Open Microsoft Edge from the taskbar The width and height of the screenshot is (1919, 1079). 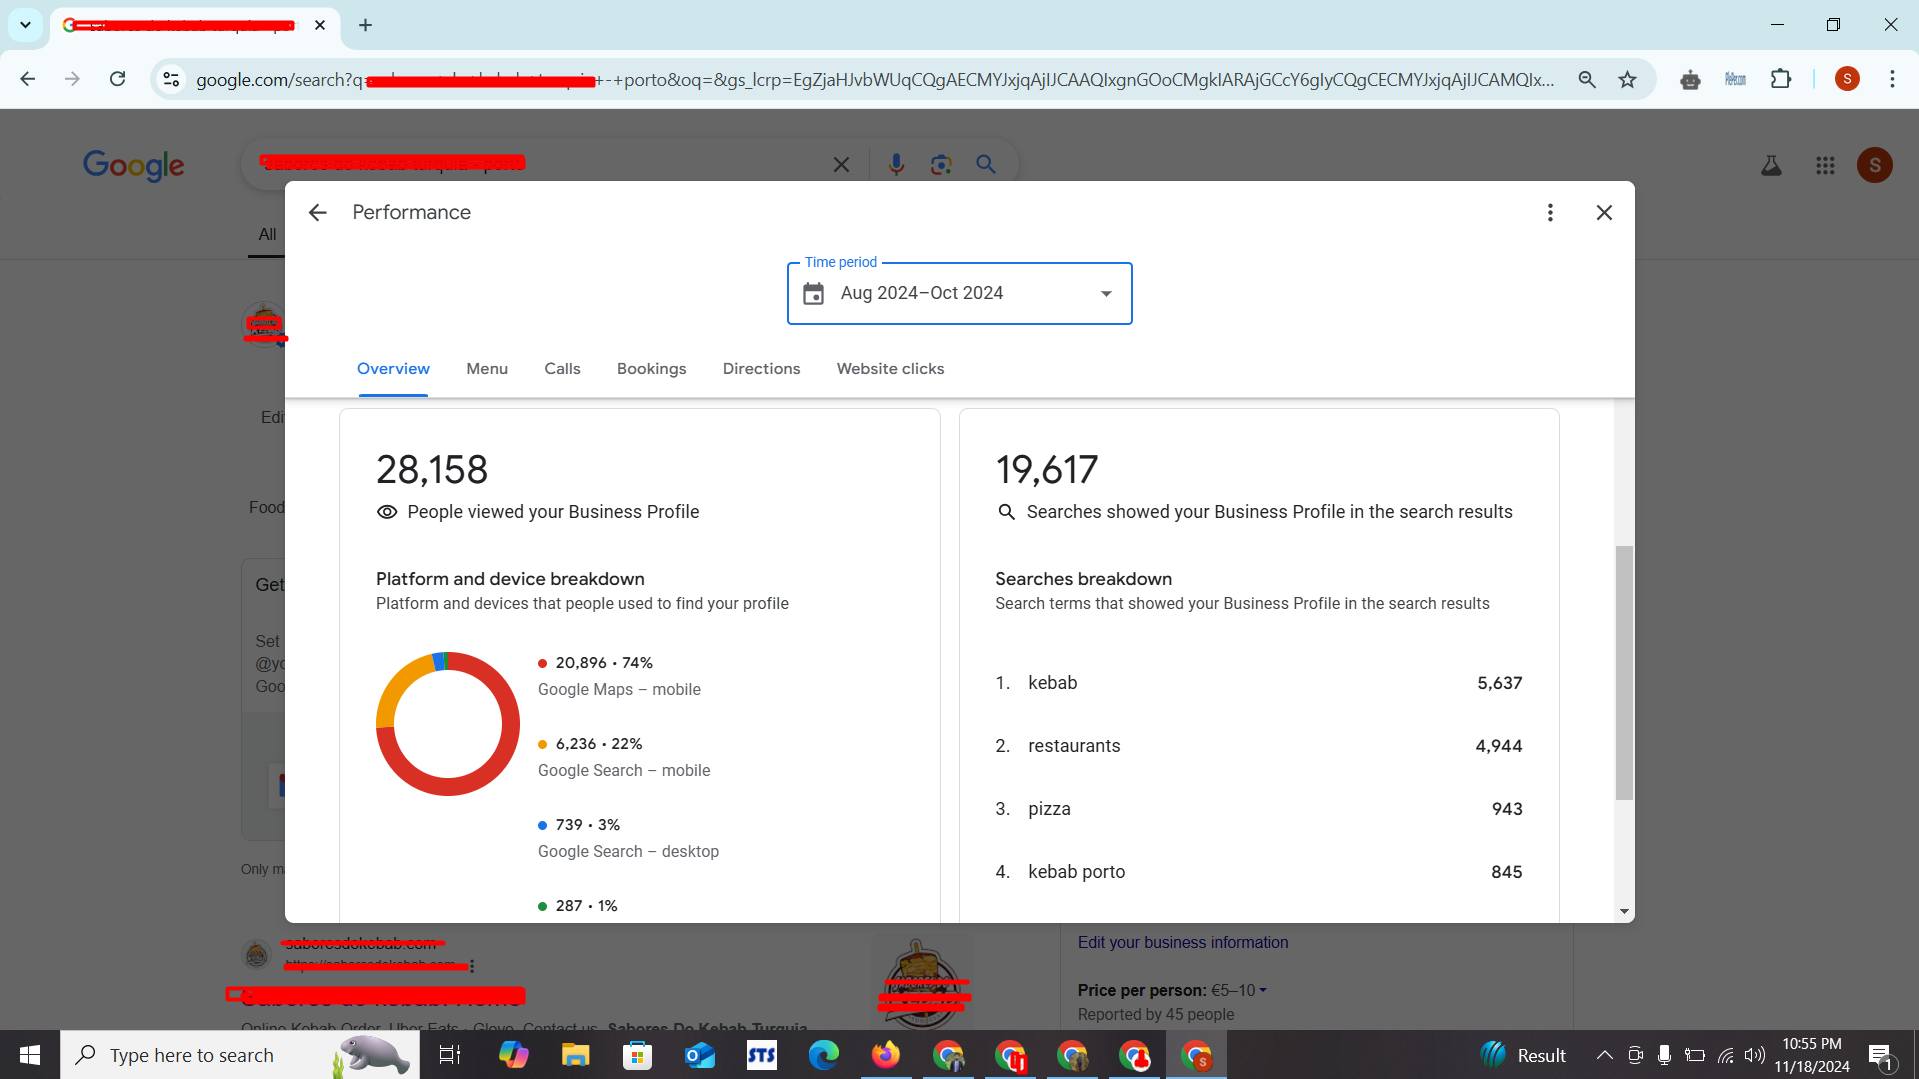pyautogui.click(x=824, y=1055)
